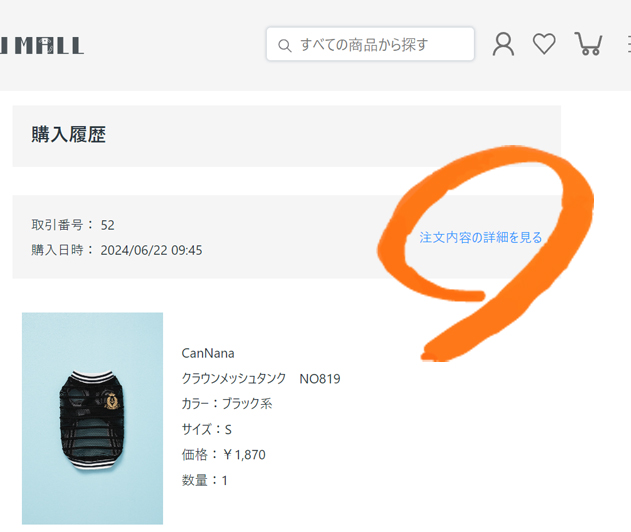The width and height of the screenshot is (631, 532).
Task: Click the magnifier icon in the search box
Action: [x=285, y=45]
